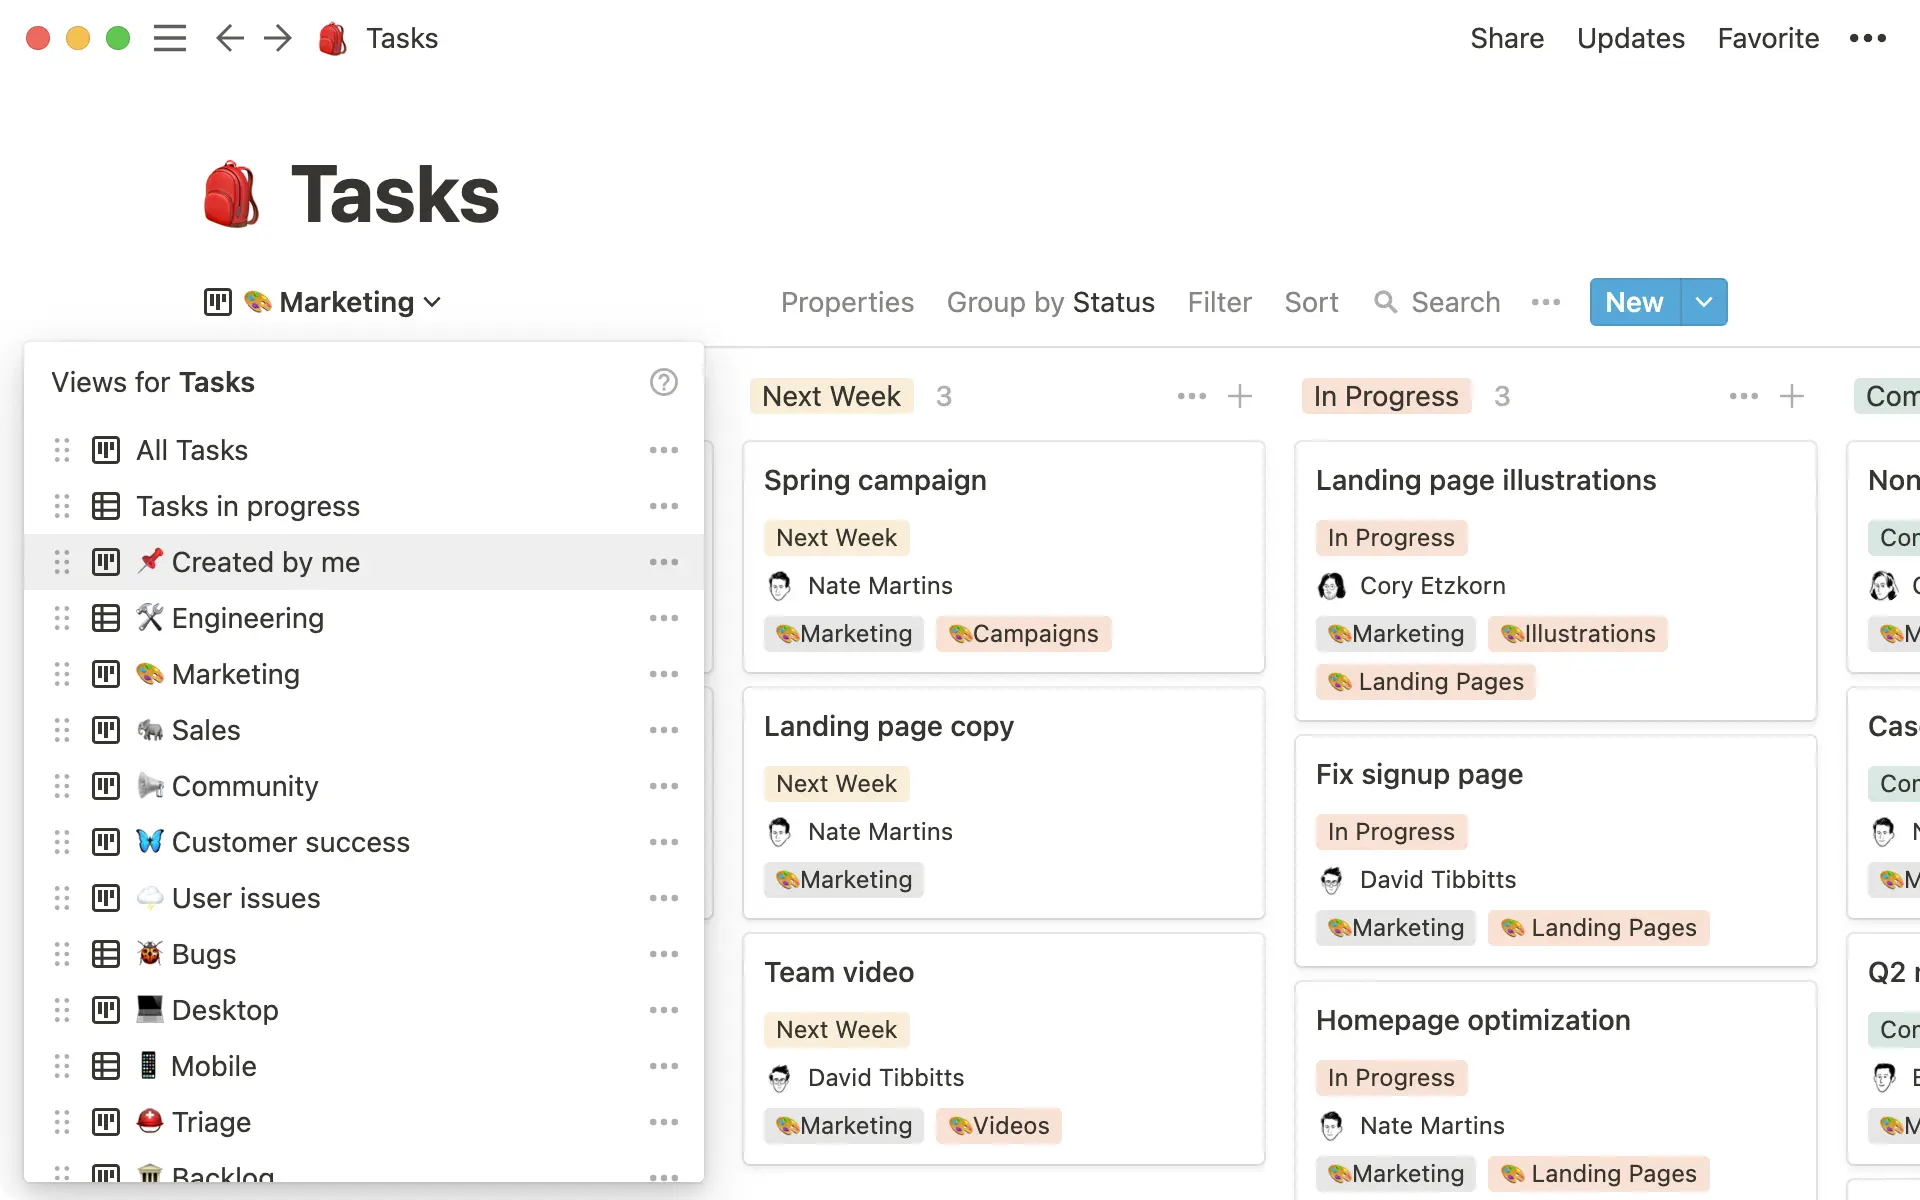Click Updates in the top menu
Screen dimensions: 1920x1200
(x=1630, y=38)
